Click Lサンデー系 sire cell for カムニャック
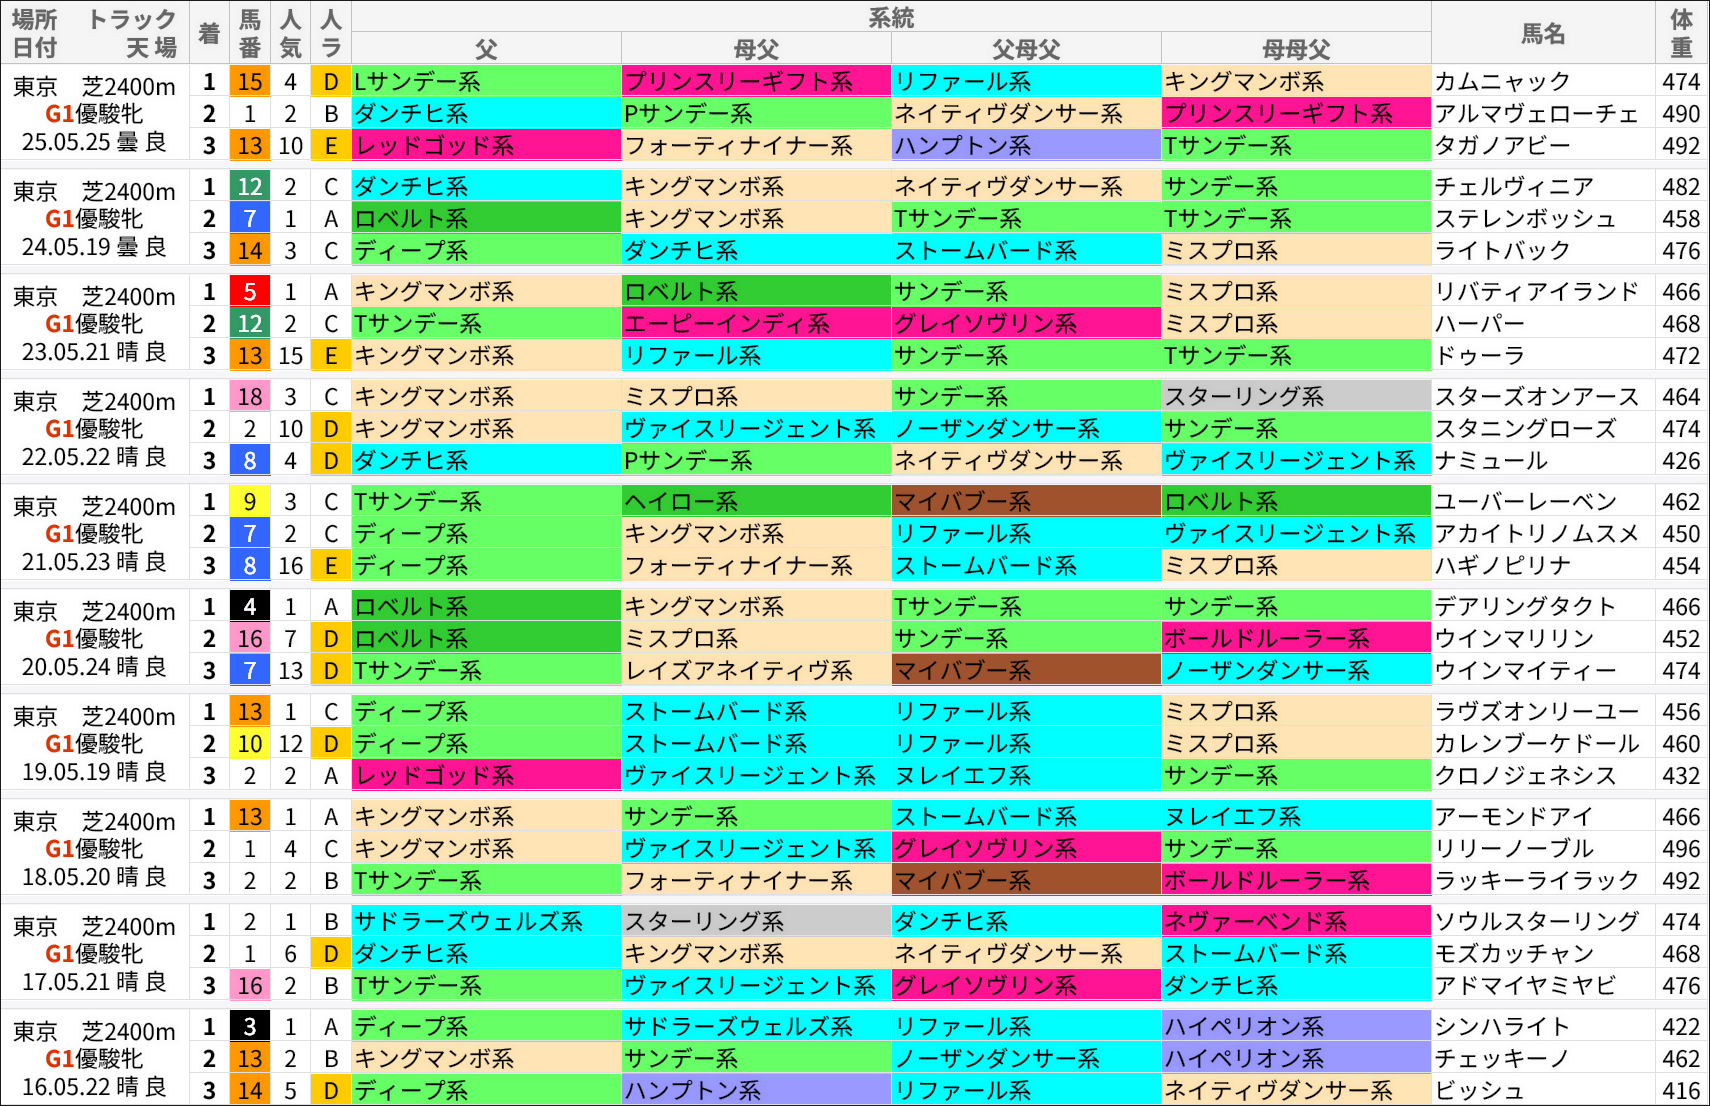This screenshot has width=1710, height=1106. 486,82
